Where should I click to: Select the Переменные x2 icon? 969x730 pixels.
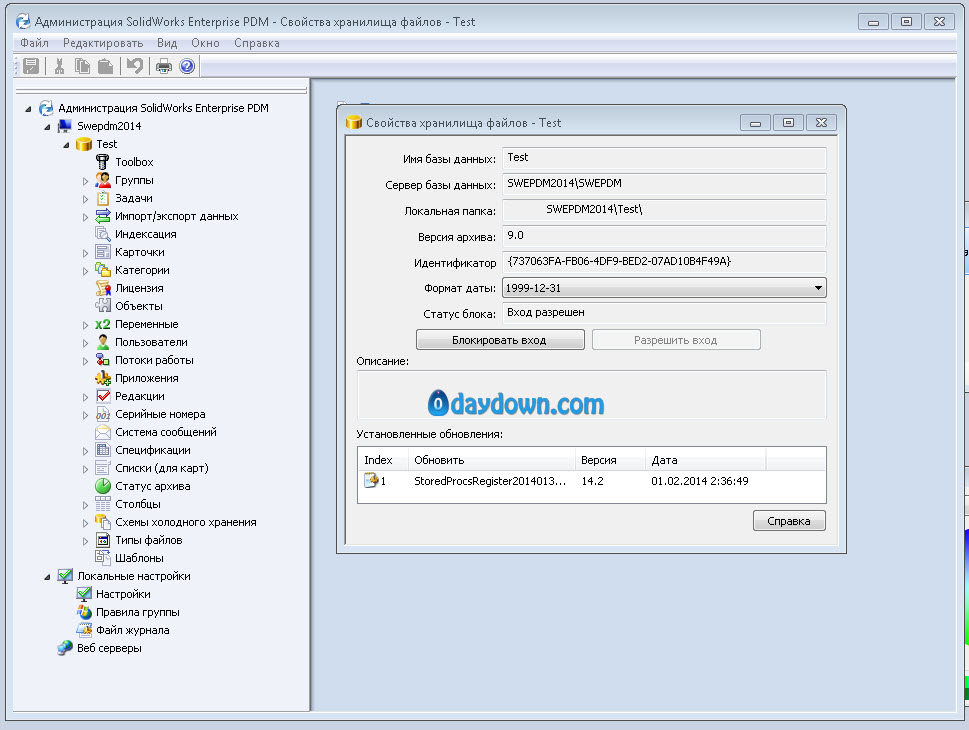[x=103, y=324]
